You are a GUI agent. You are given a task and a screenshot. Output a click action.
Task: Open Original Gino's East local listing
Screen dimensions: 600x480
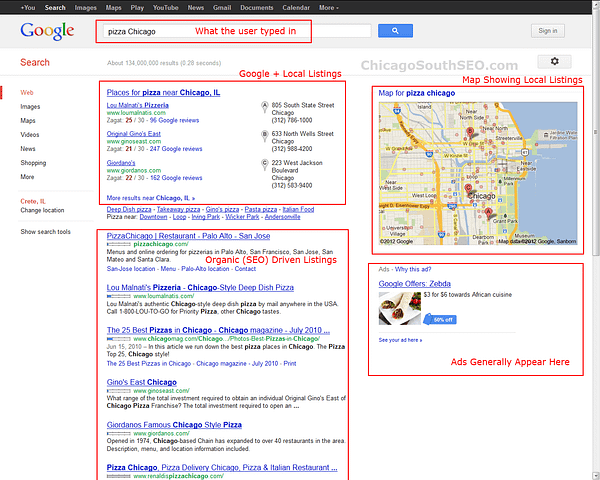click(134, 134)
